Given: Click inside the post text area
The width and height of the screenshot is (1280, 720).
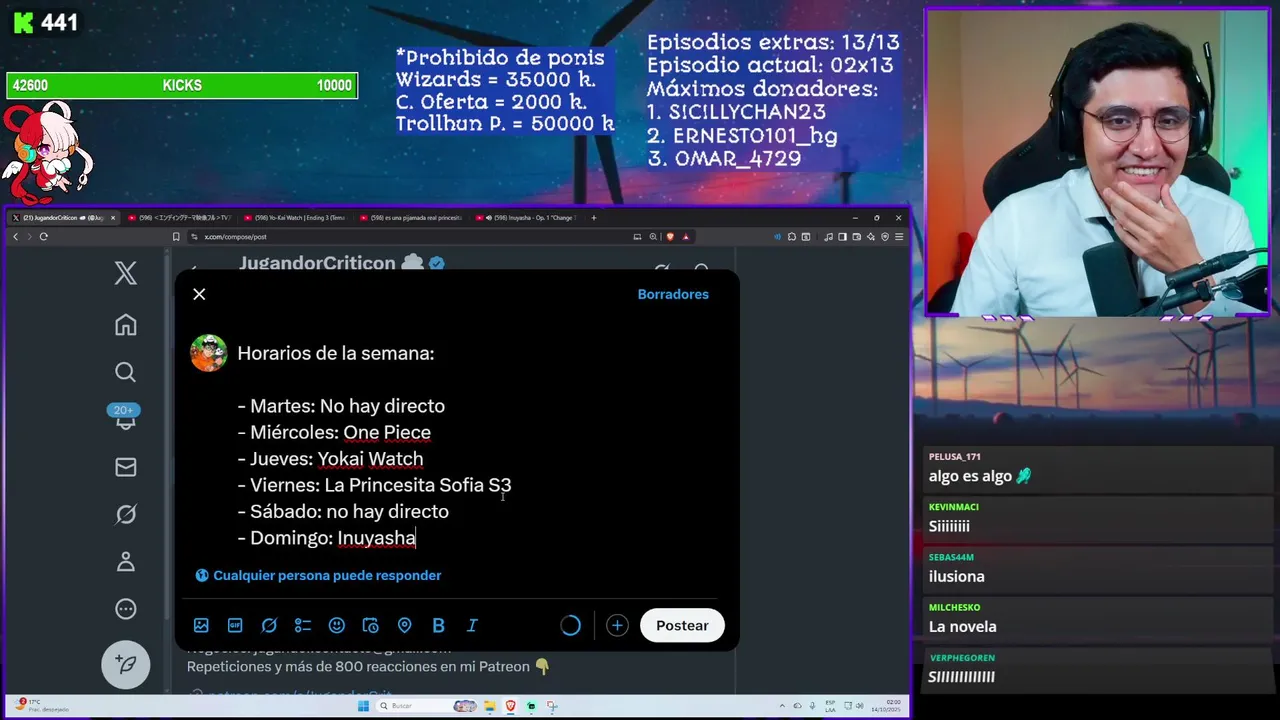Looking at the screenshot, I should pos(475,445).
